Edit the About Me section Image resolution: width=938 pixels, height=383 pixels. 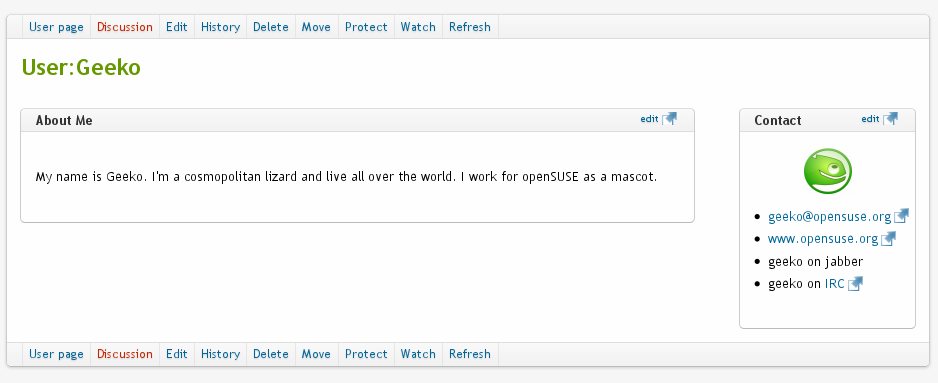click(649, 118)
